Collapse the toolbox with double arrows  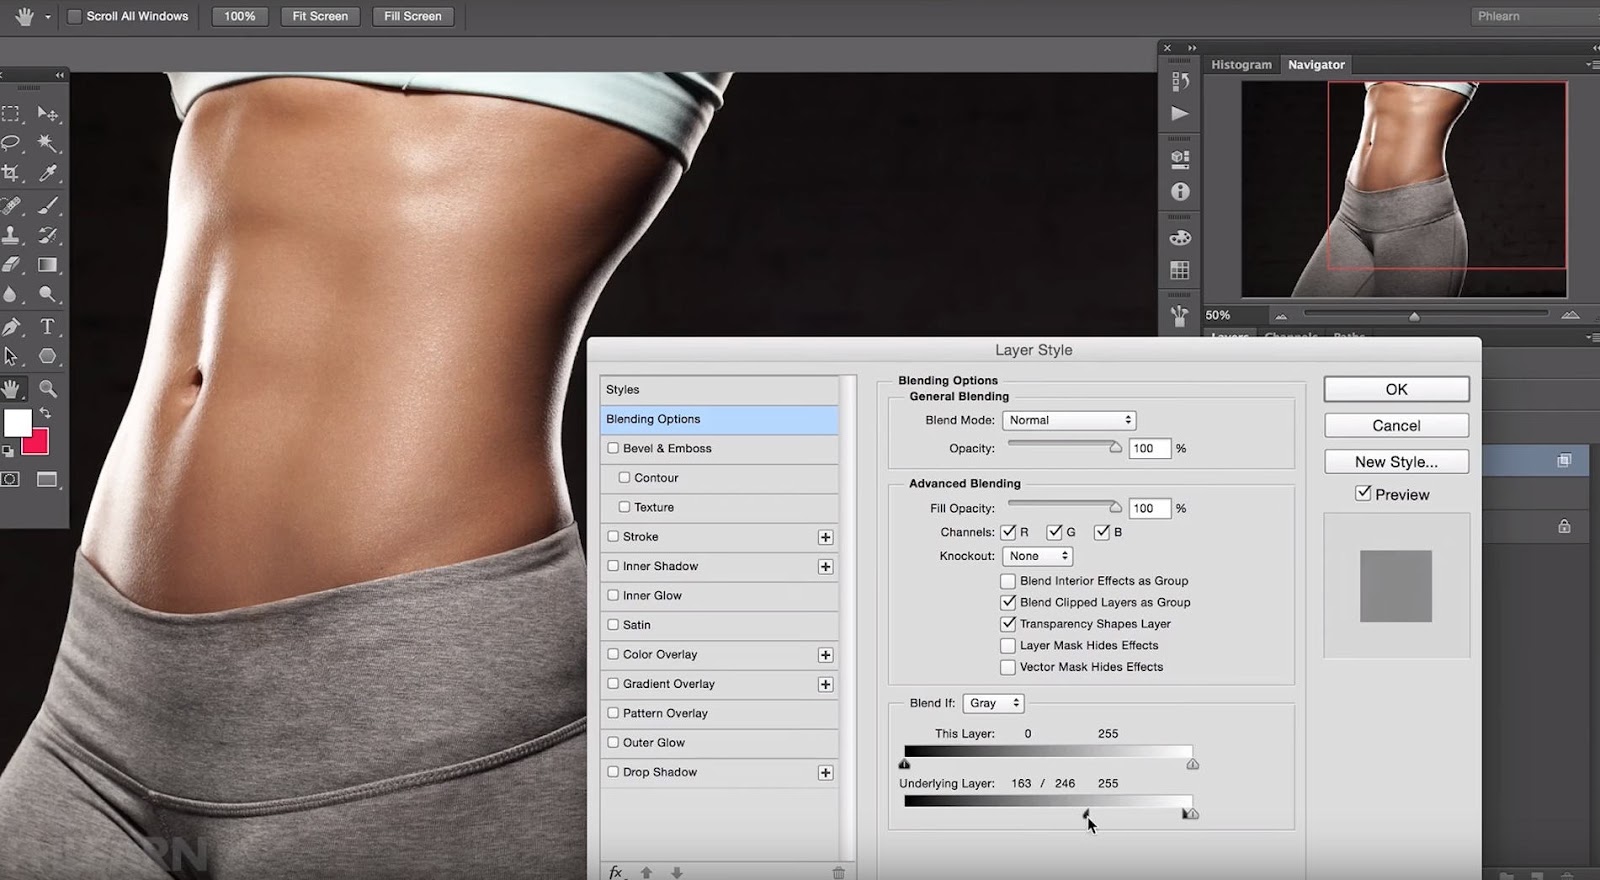point(59,75)
